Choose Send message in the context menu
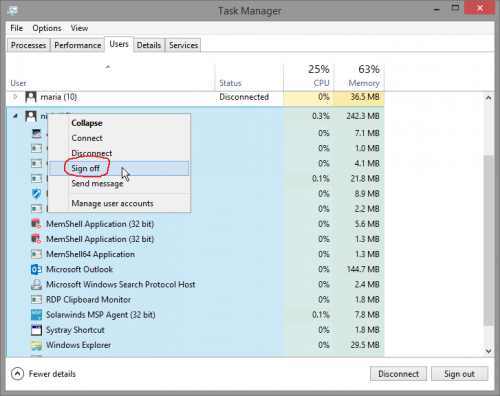500x396 pixels. point(119,183)
